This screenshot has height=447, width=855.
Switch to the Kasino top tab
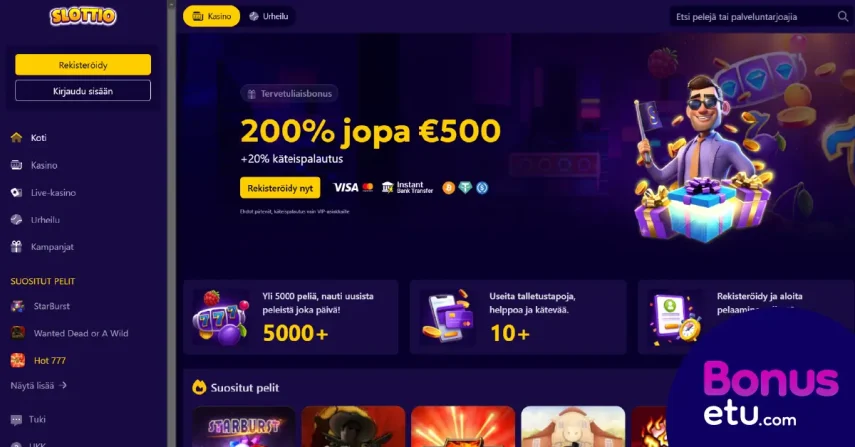pos(212,16)
